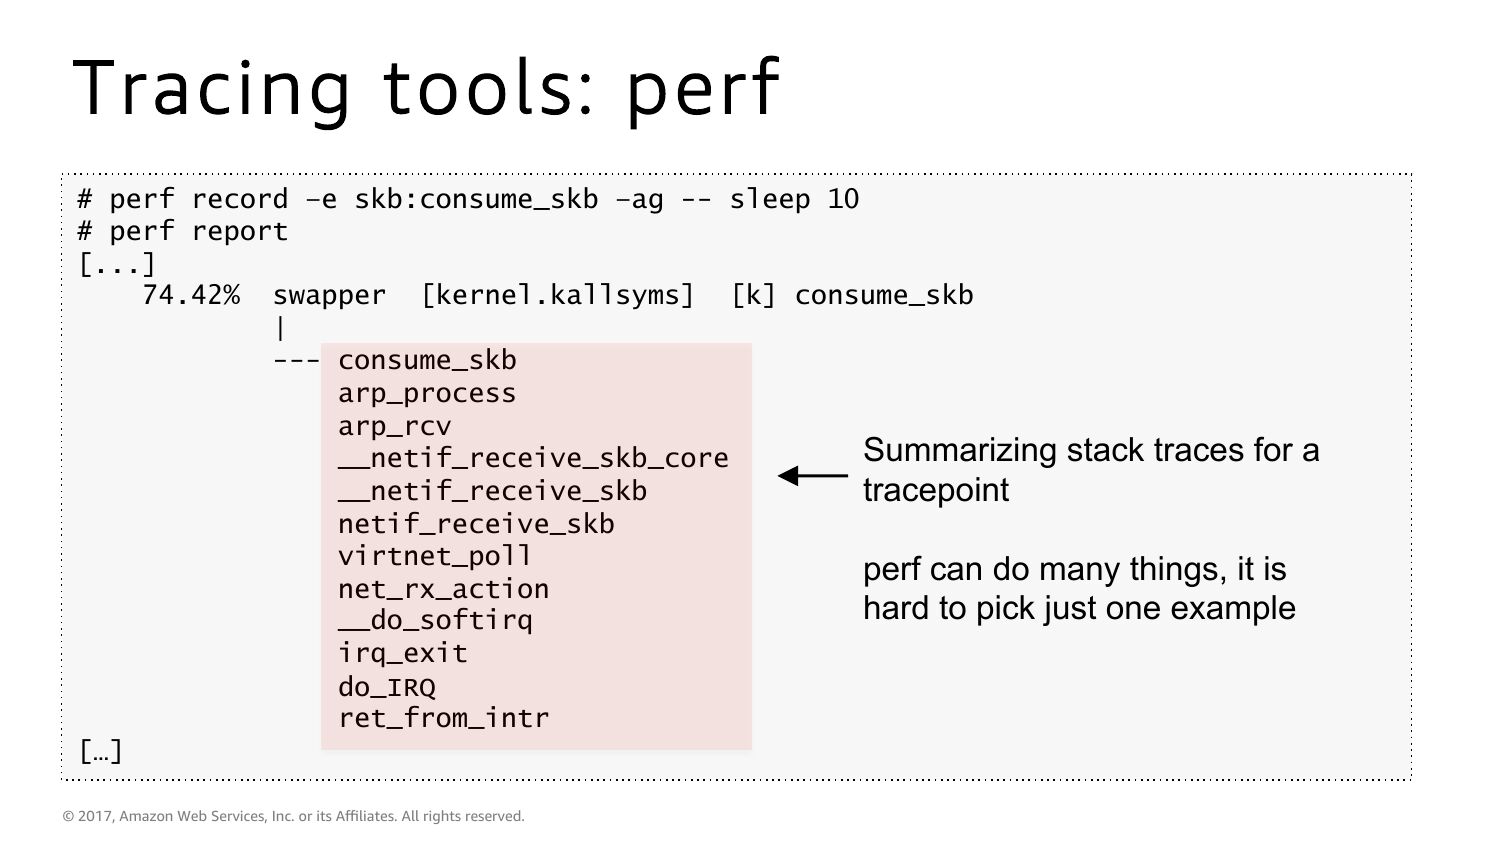The width and height of the screenshot is (1500, 844).
Task: Select the word "swapper" in the output
Action: (329, 296)
